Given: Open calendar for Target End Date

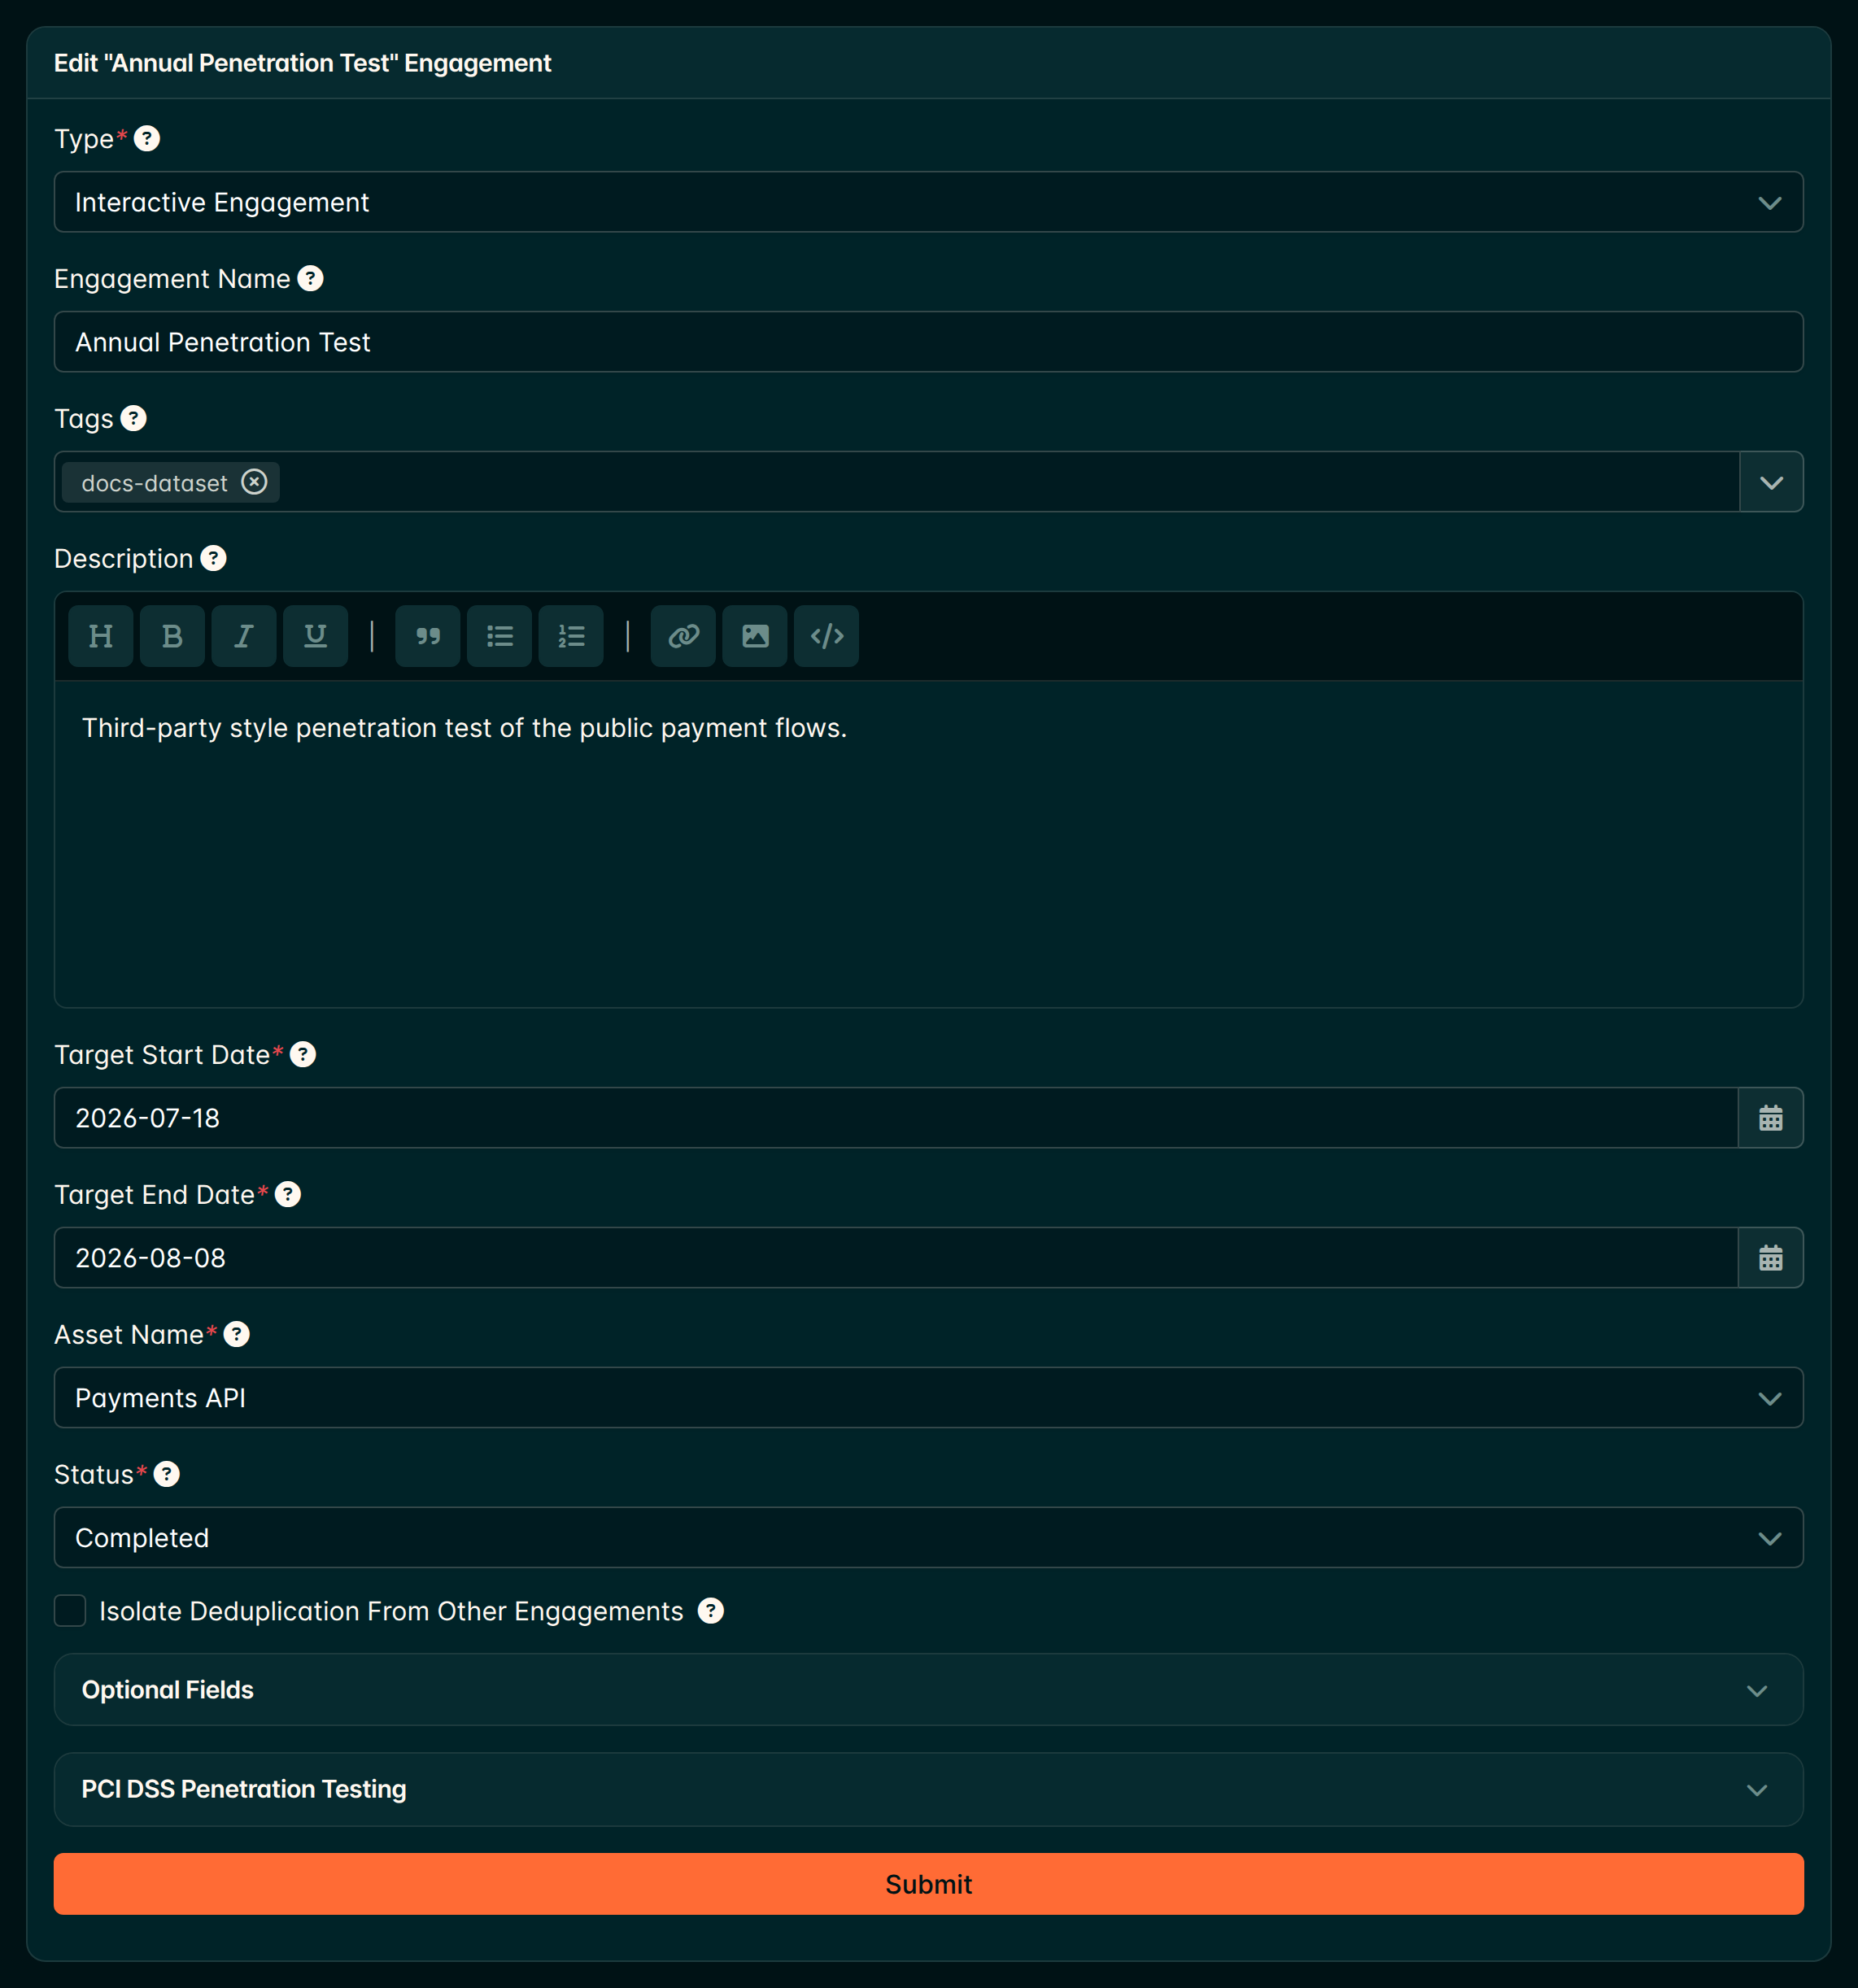Looking at the screenshot, I should 1770,1258.
